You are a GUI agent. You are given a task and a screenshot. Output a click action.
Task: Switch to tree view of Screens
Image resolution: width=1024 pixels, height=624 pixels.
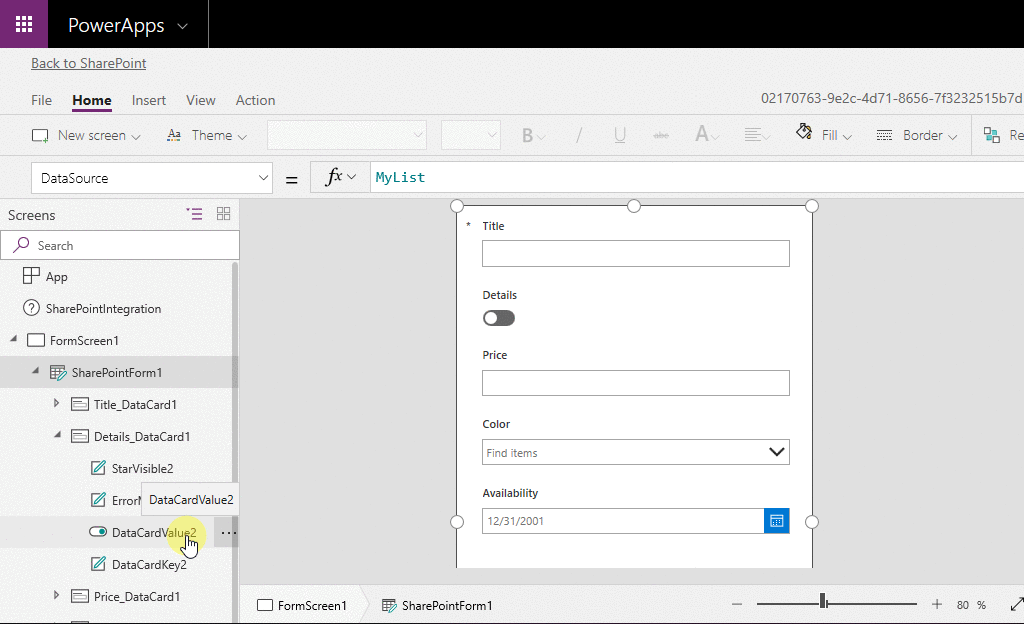click(x=194, y=214)
